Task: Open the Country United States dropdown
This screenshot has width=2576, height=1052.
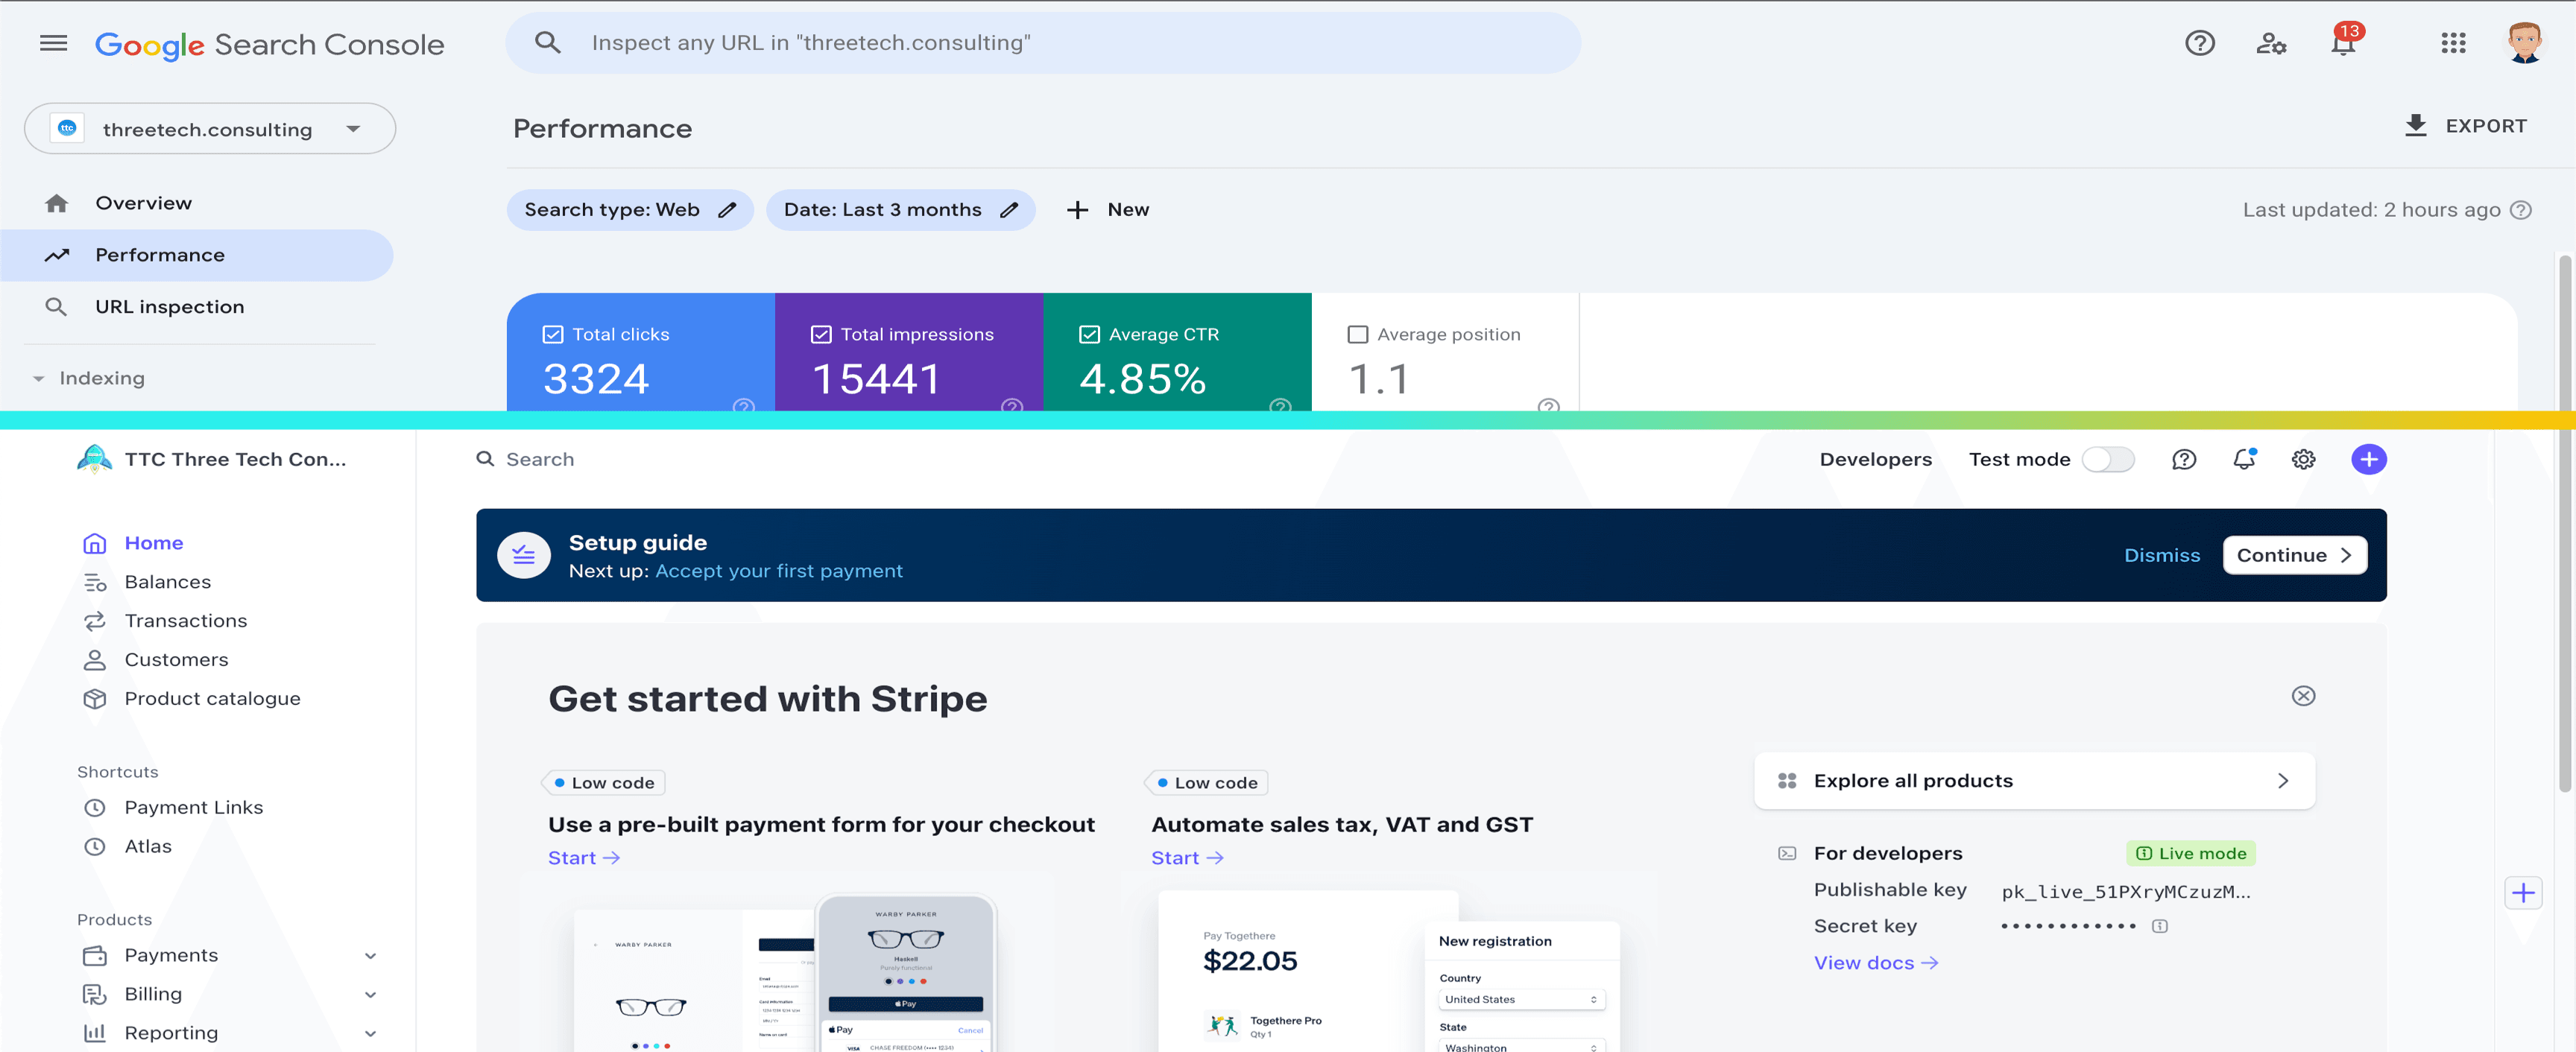Action: [1521, 999]
